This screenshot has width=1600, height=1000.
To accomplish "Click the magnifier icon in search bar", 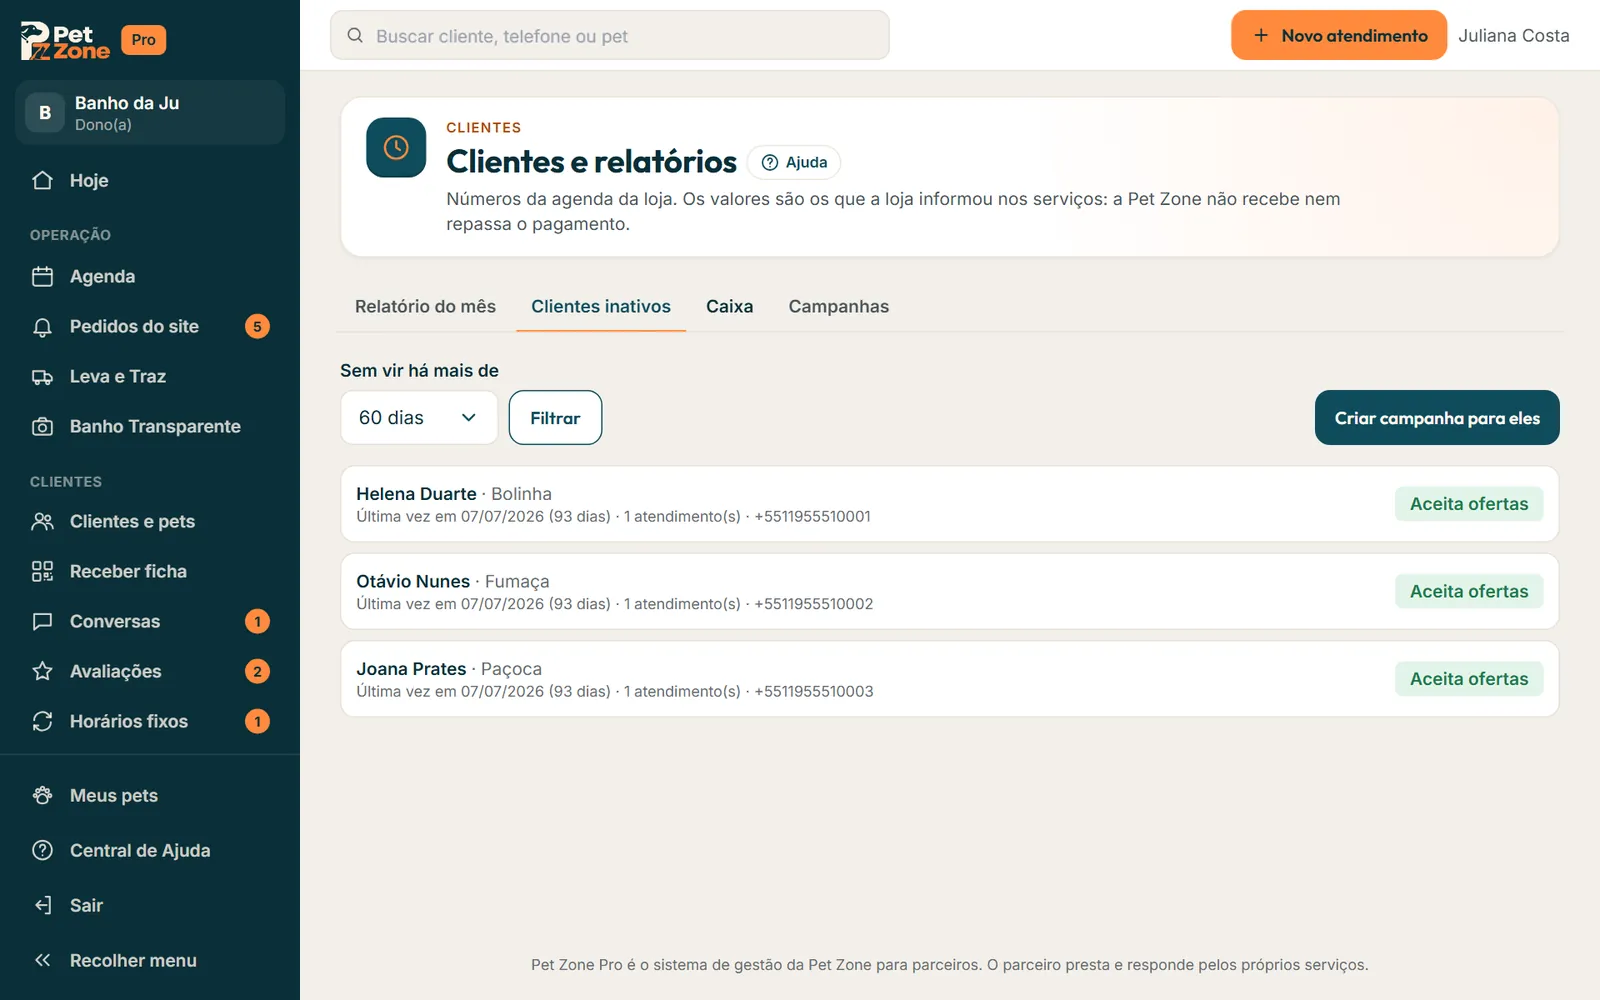I will tap(355, 35).
